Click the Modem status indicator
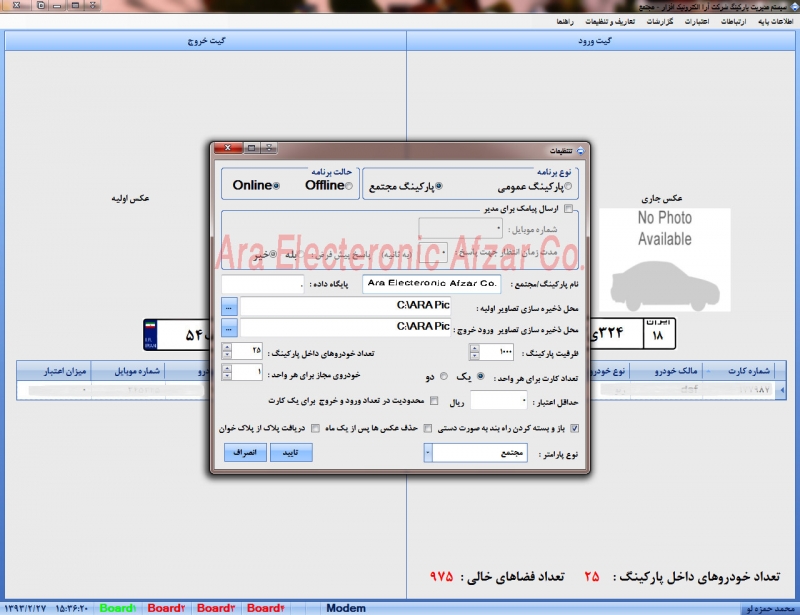This screenshot has height=615, width=800. [346, 608]
